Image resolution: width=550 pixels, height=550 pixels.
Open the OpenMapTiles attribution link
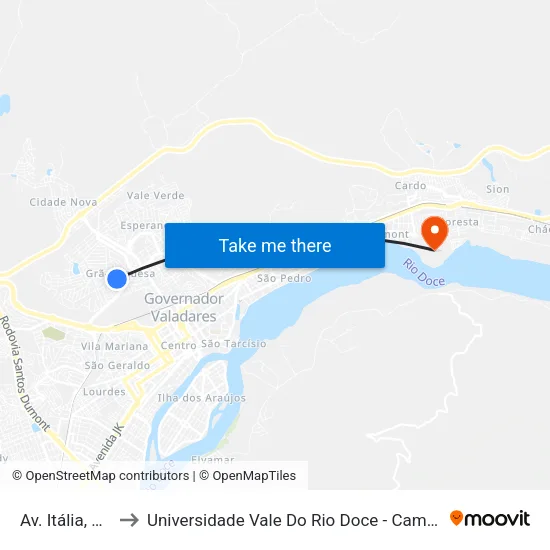coord(248,476)
